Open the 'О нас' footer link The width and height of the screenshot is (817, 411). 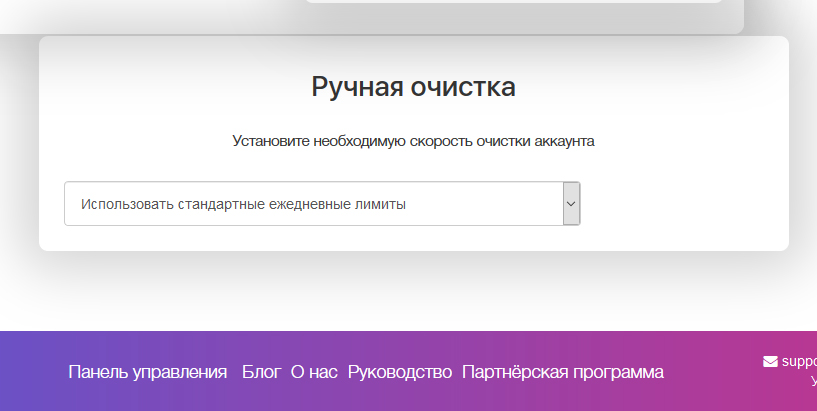[314, 372]
